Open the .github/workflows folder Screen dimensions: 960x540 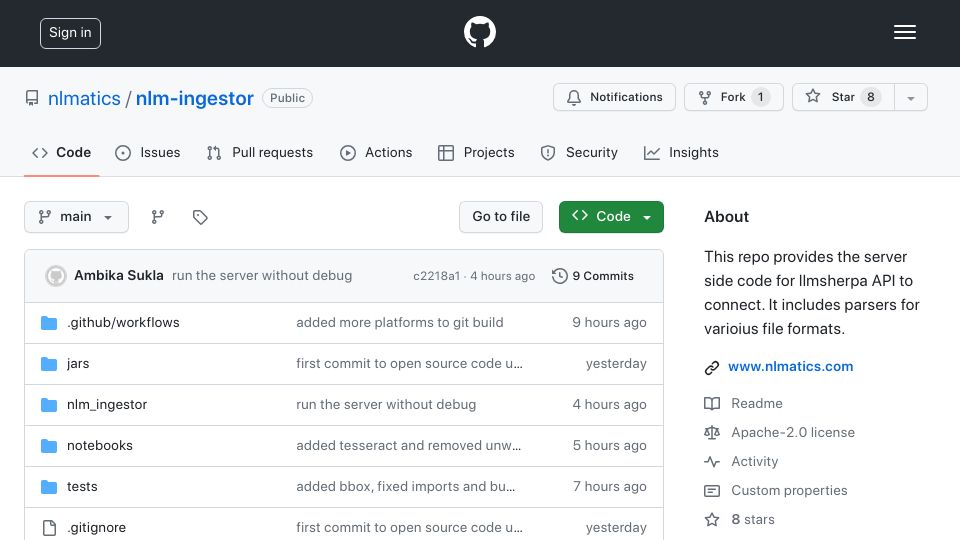(x=123, y=322)
